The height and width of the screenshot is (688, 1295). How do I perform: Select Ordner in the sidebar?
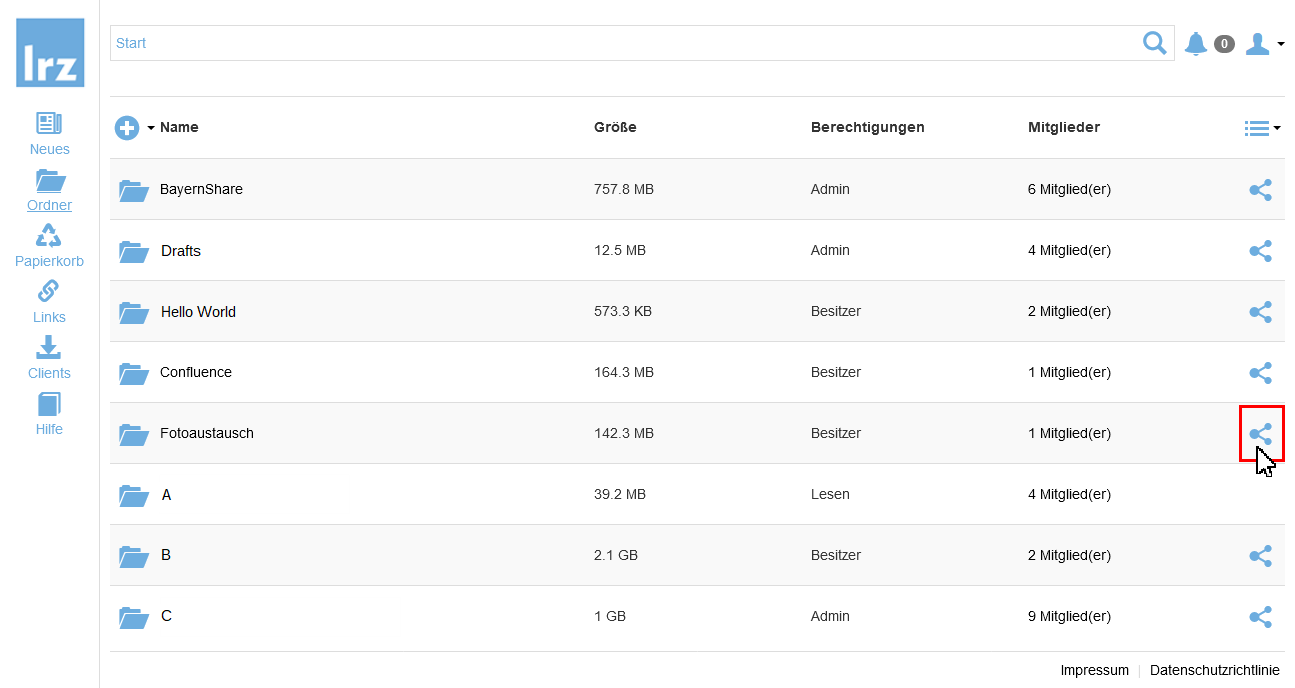[x=49, y=190]
